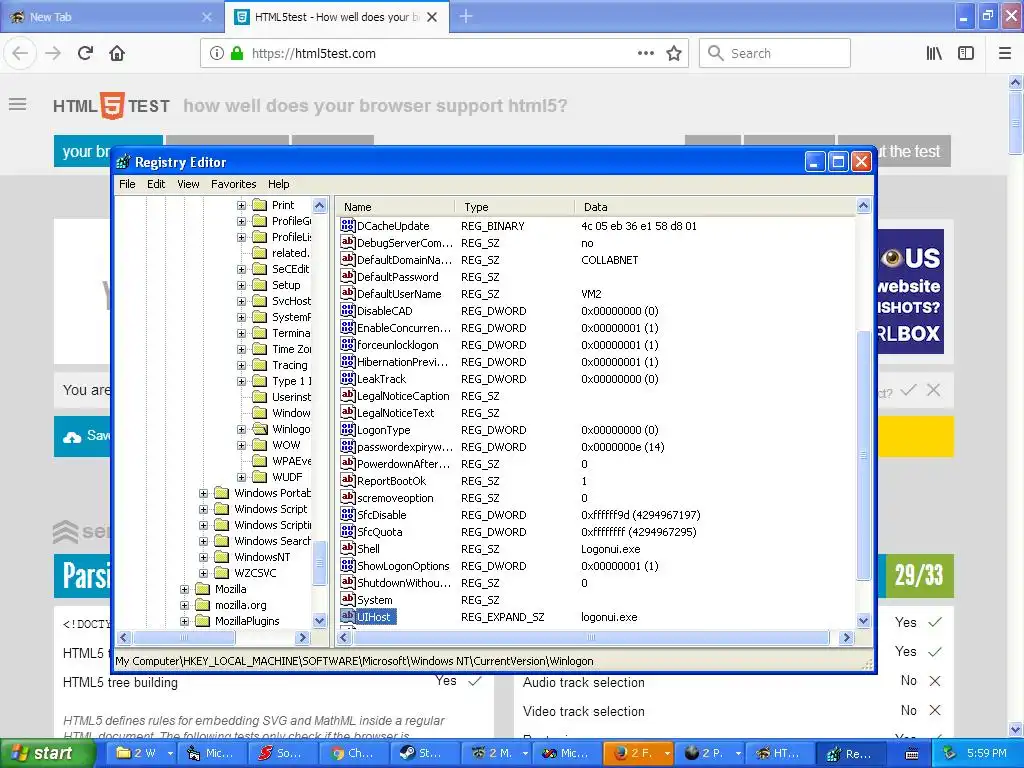
Task: Expand the Windows Script key
Action: pyautogui.click(x=203, y=509)
